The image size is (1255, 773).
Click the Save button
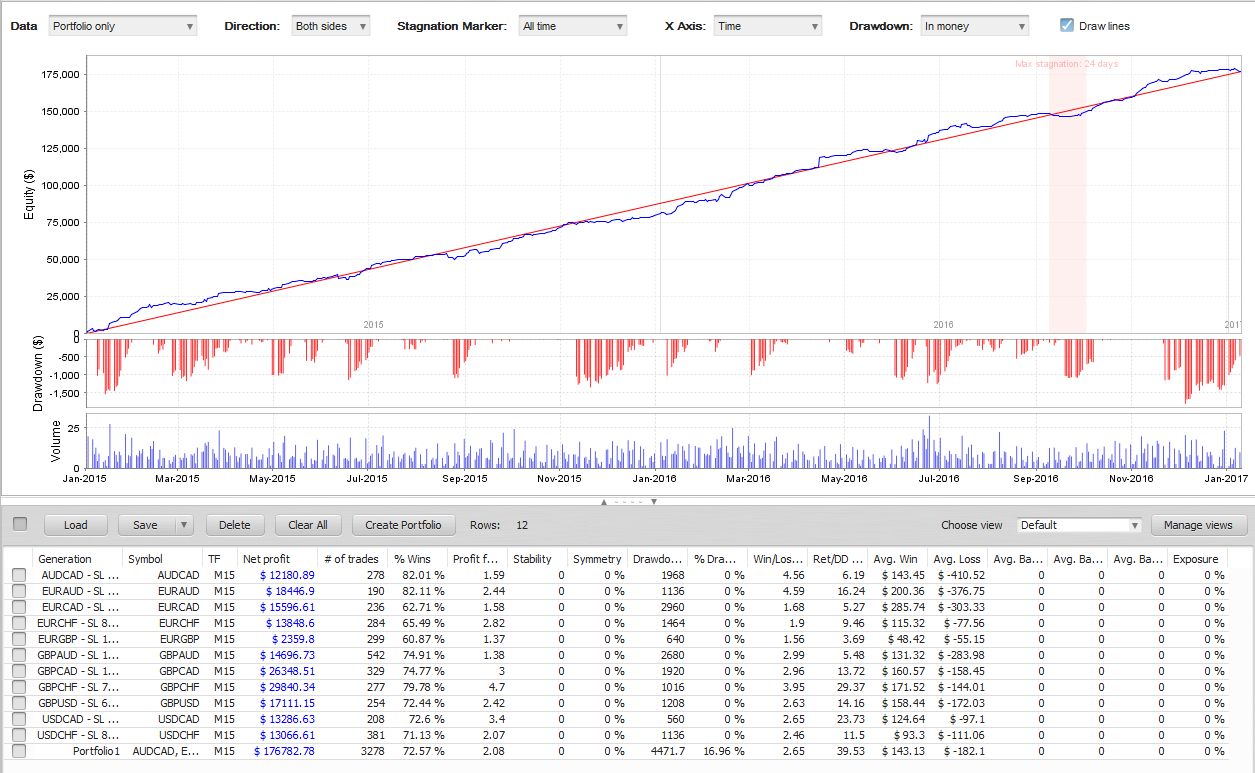pos(146,525)
